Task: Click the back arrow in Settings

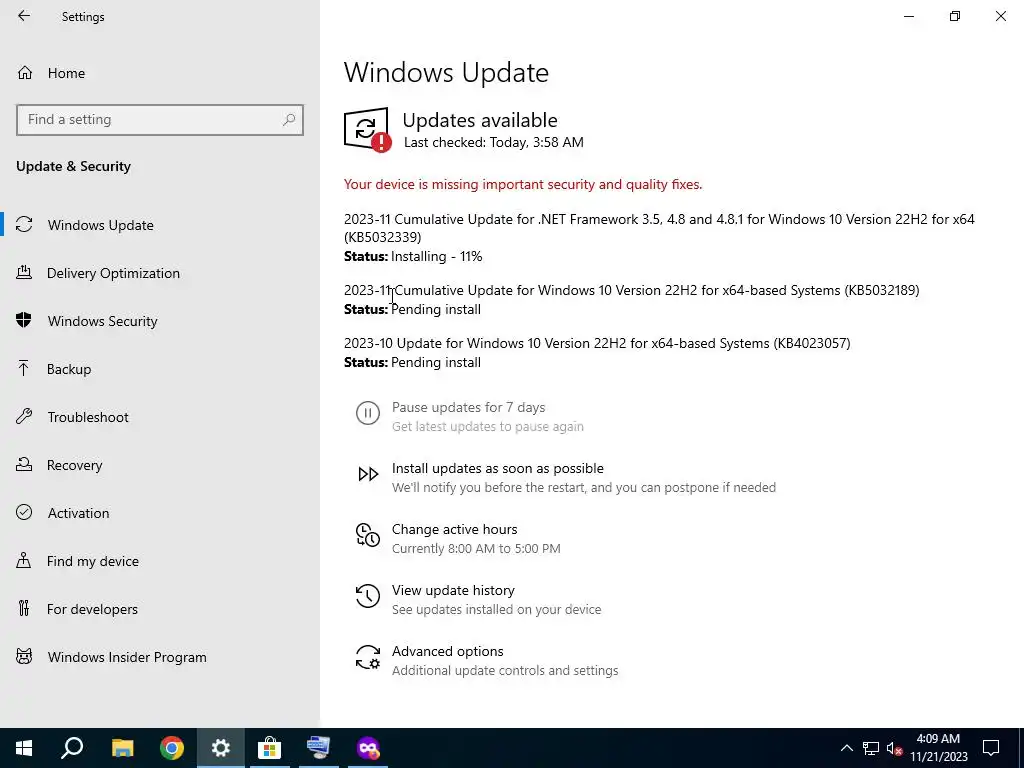Action: (24, 16)
